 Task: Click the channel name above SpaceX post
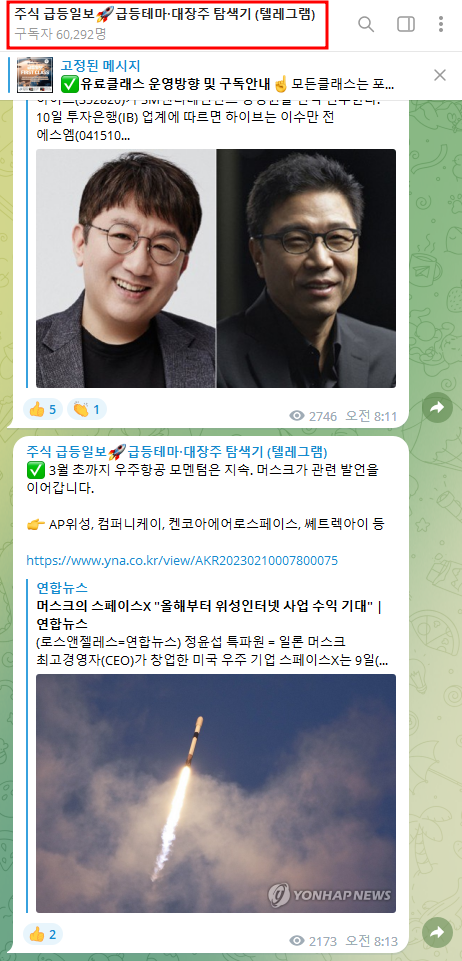pos(177,452)
